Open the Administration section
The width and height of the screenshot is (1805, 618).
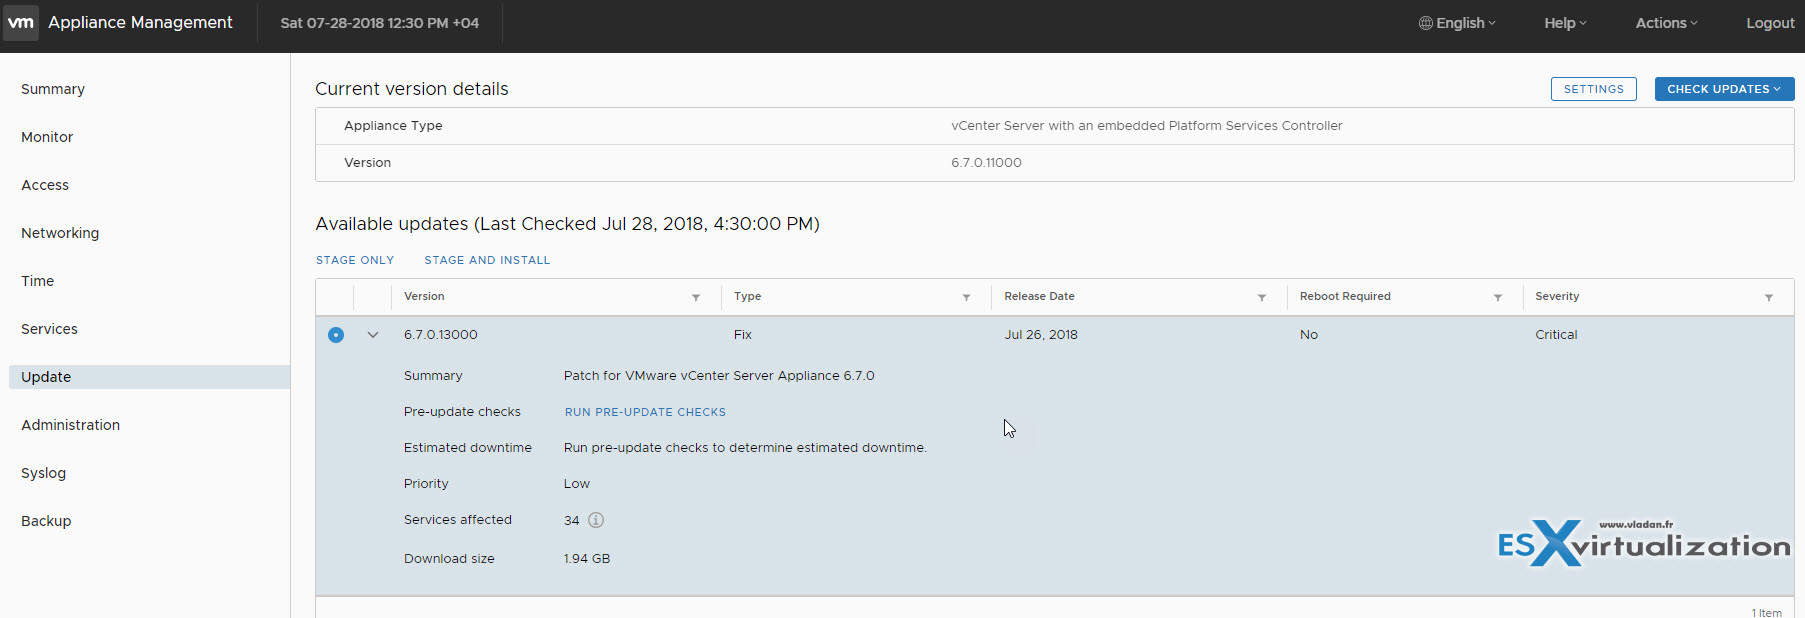(x=70, y=425)
